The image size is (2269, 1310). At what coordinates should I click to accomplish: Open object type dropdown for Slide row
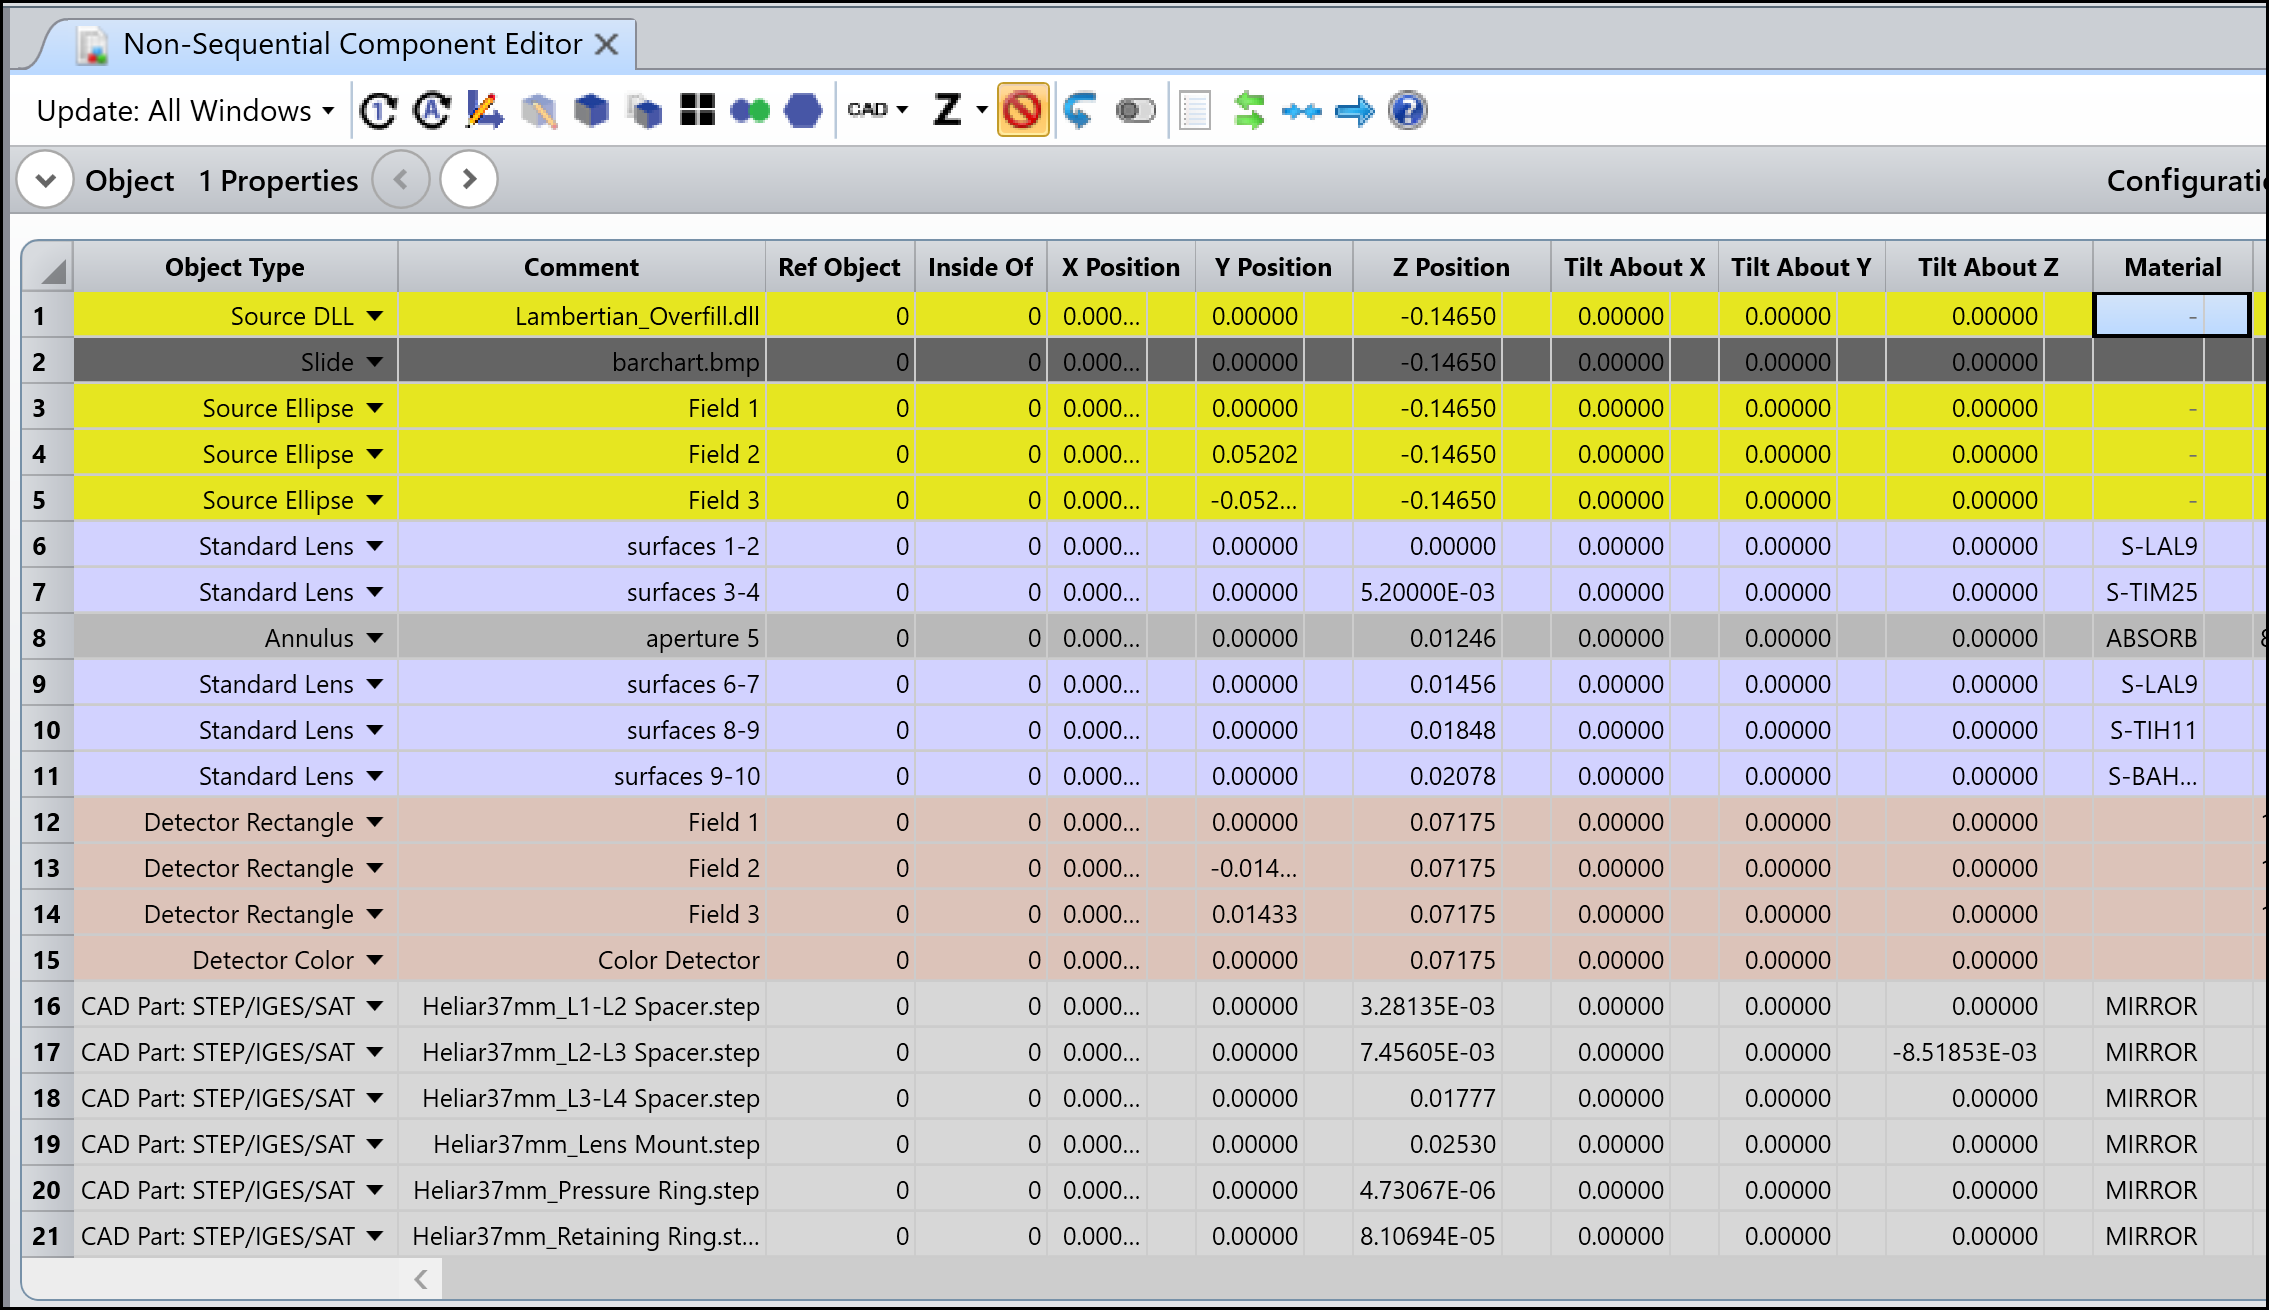point(375,362)
